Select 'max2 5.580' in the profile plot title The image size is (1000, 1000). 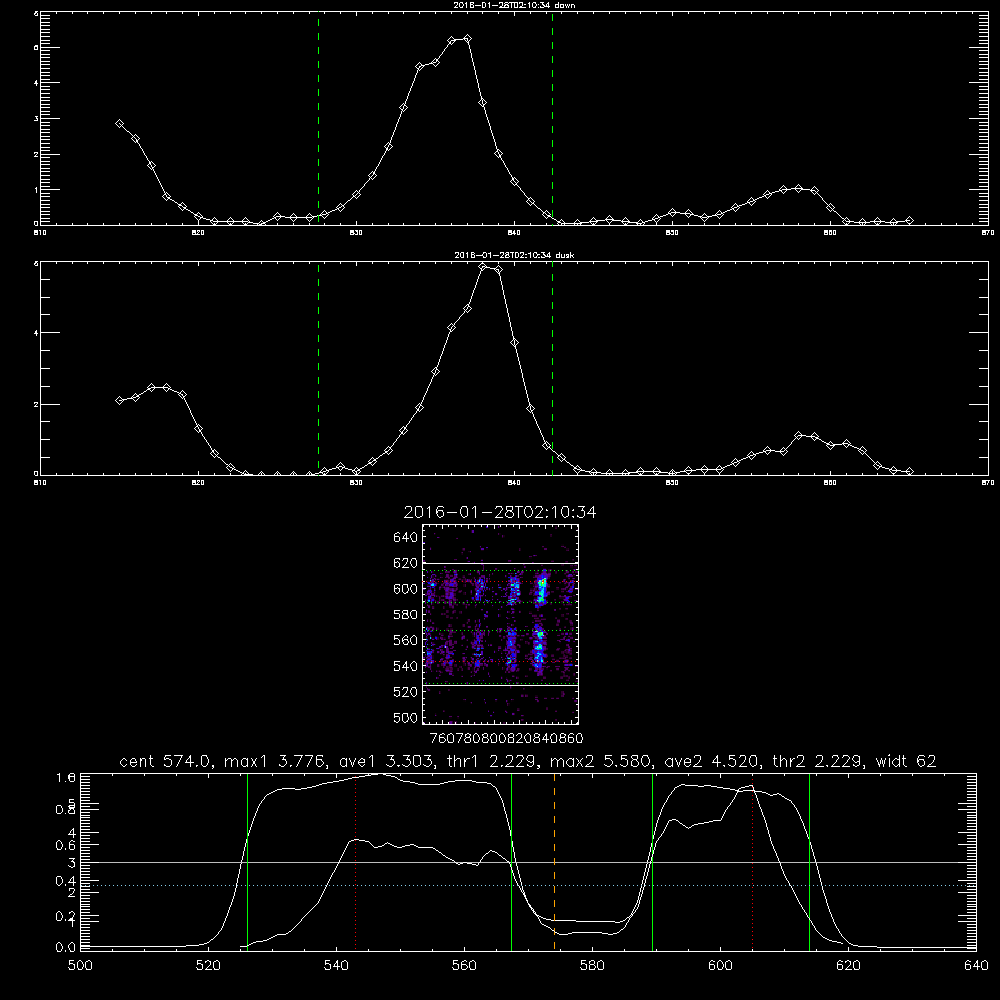coord(601,761)
